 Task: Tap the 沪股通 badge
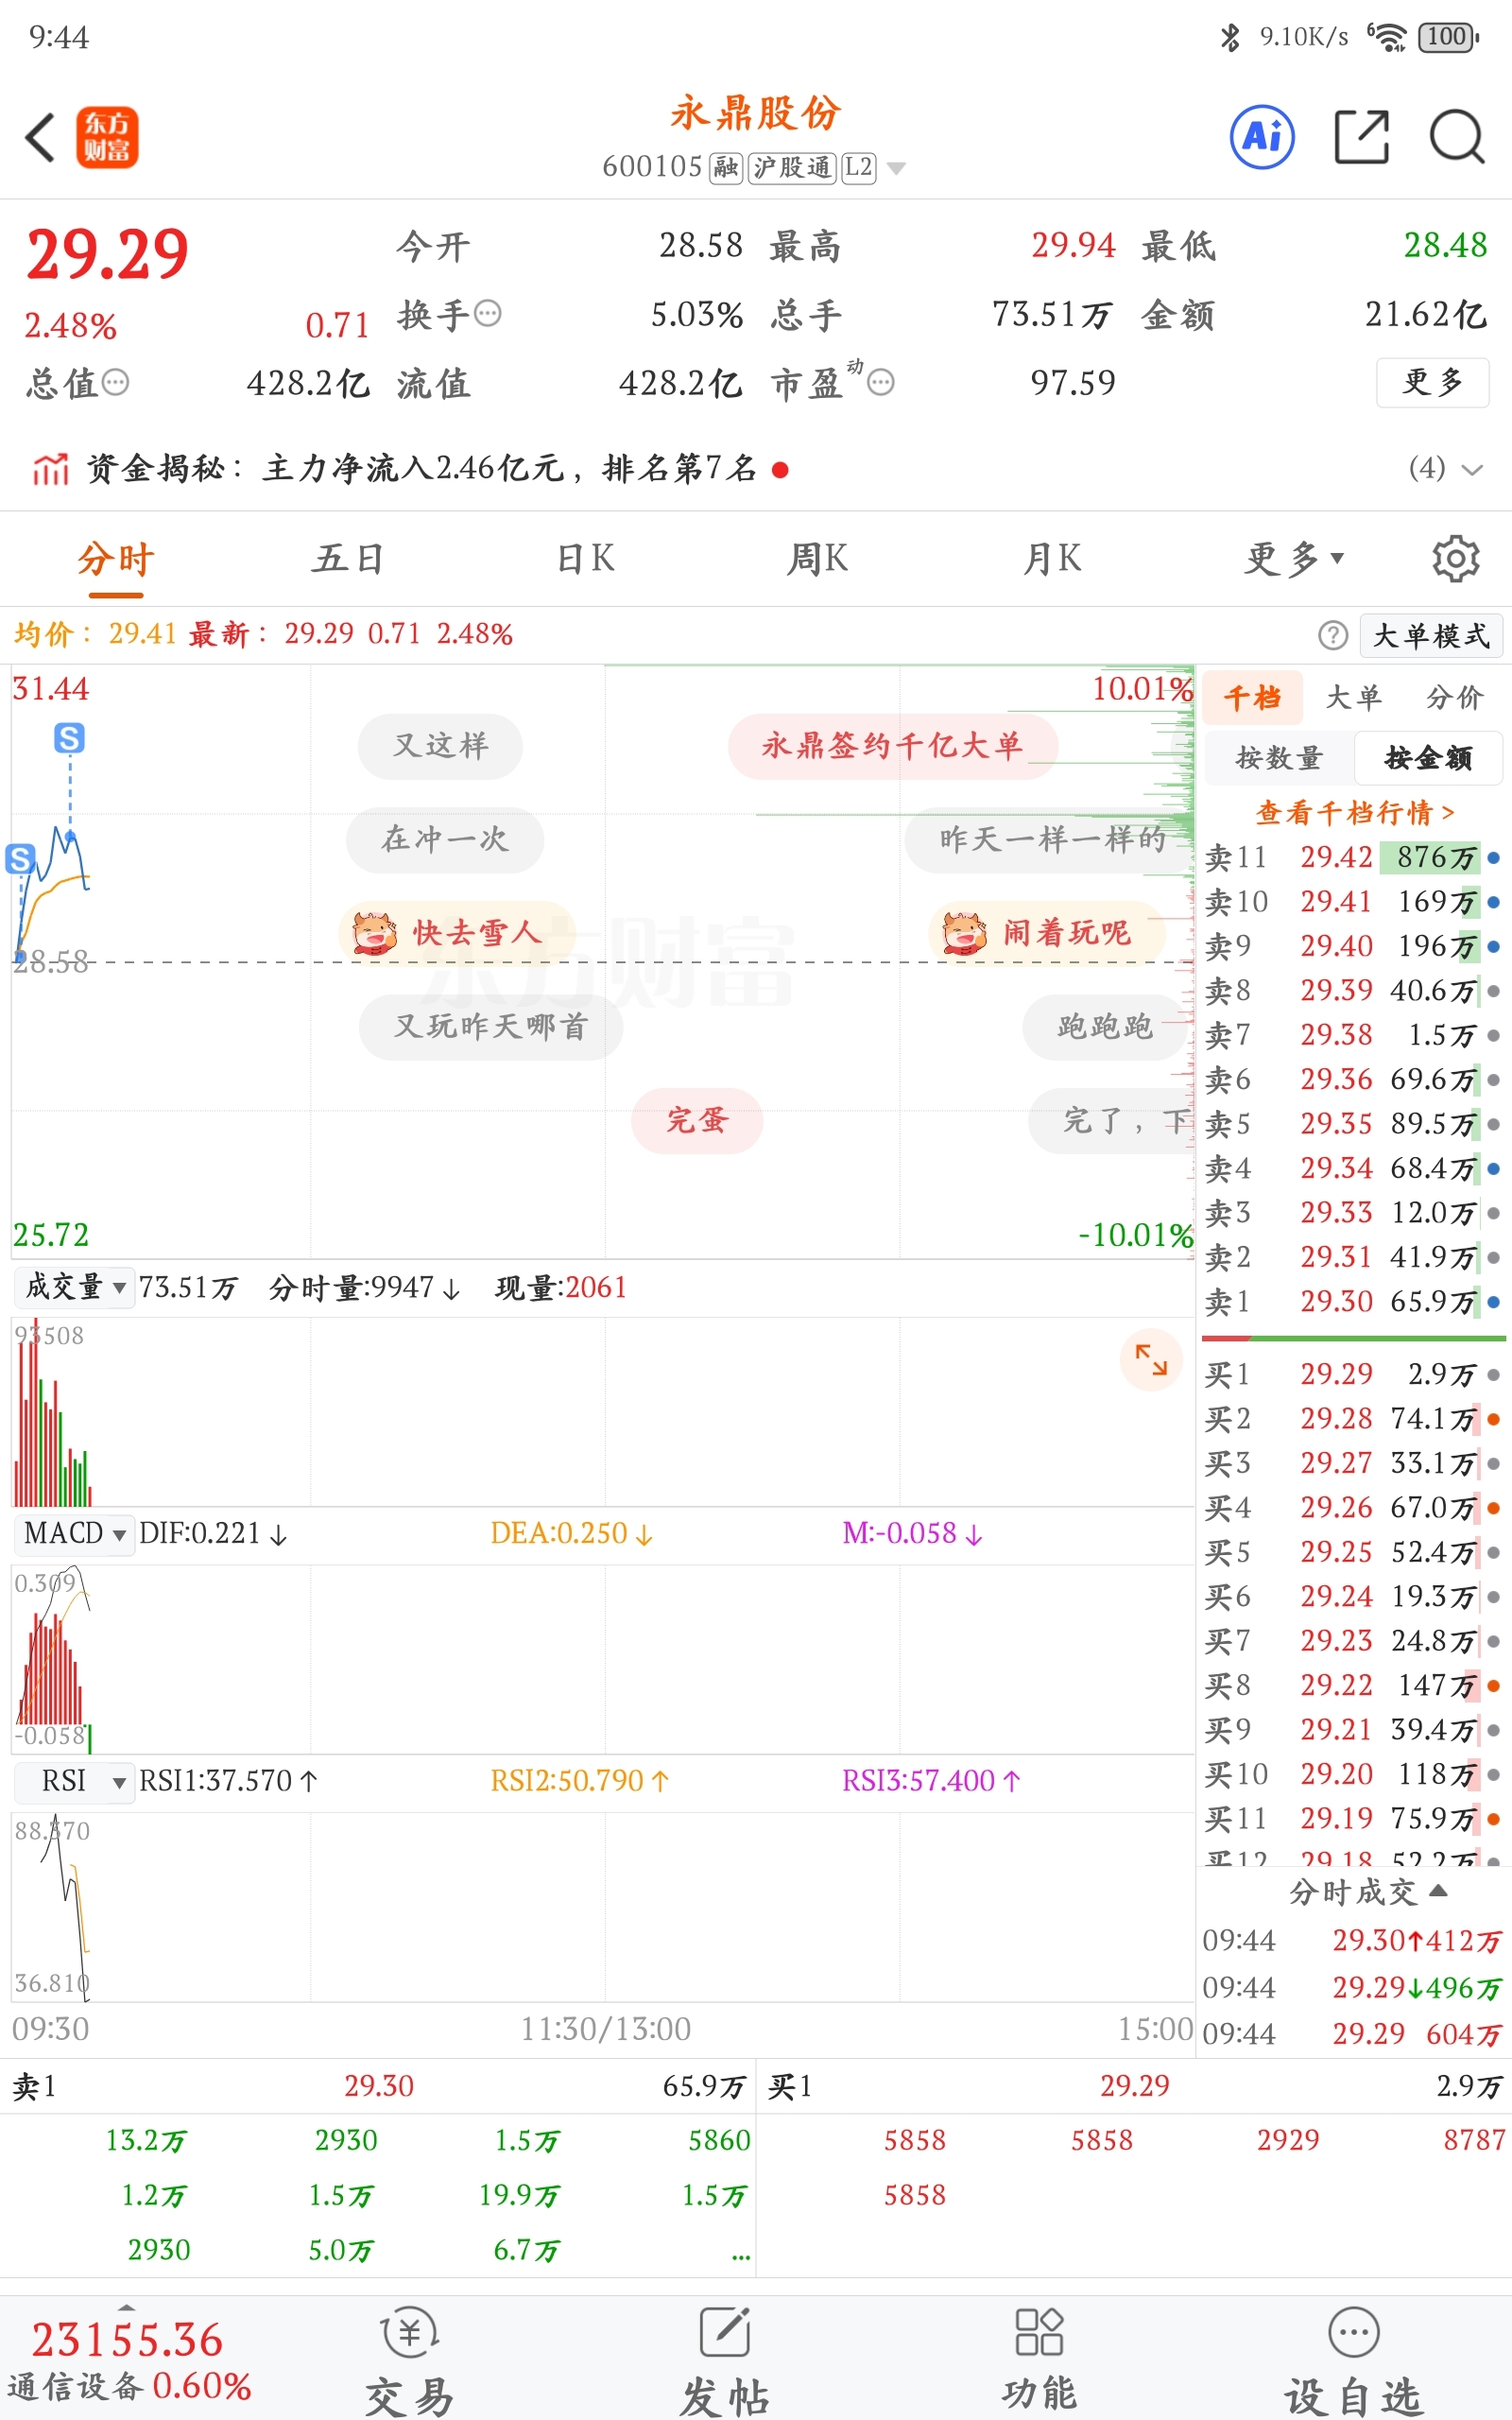point(791,167)
